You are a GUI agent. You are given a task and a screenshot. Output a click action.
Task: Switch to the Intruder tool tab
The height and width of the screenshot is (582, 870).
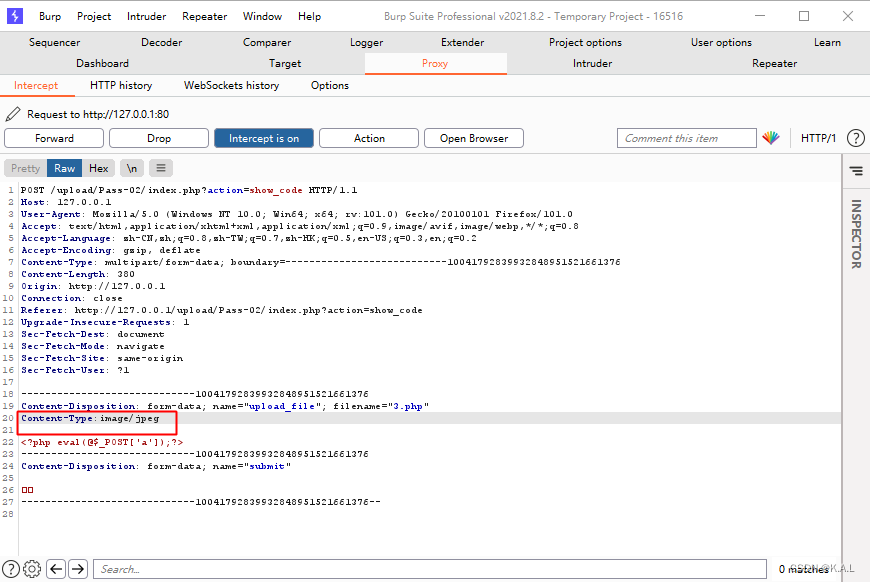592,63
